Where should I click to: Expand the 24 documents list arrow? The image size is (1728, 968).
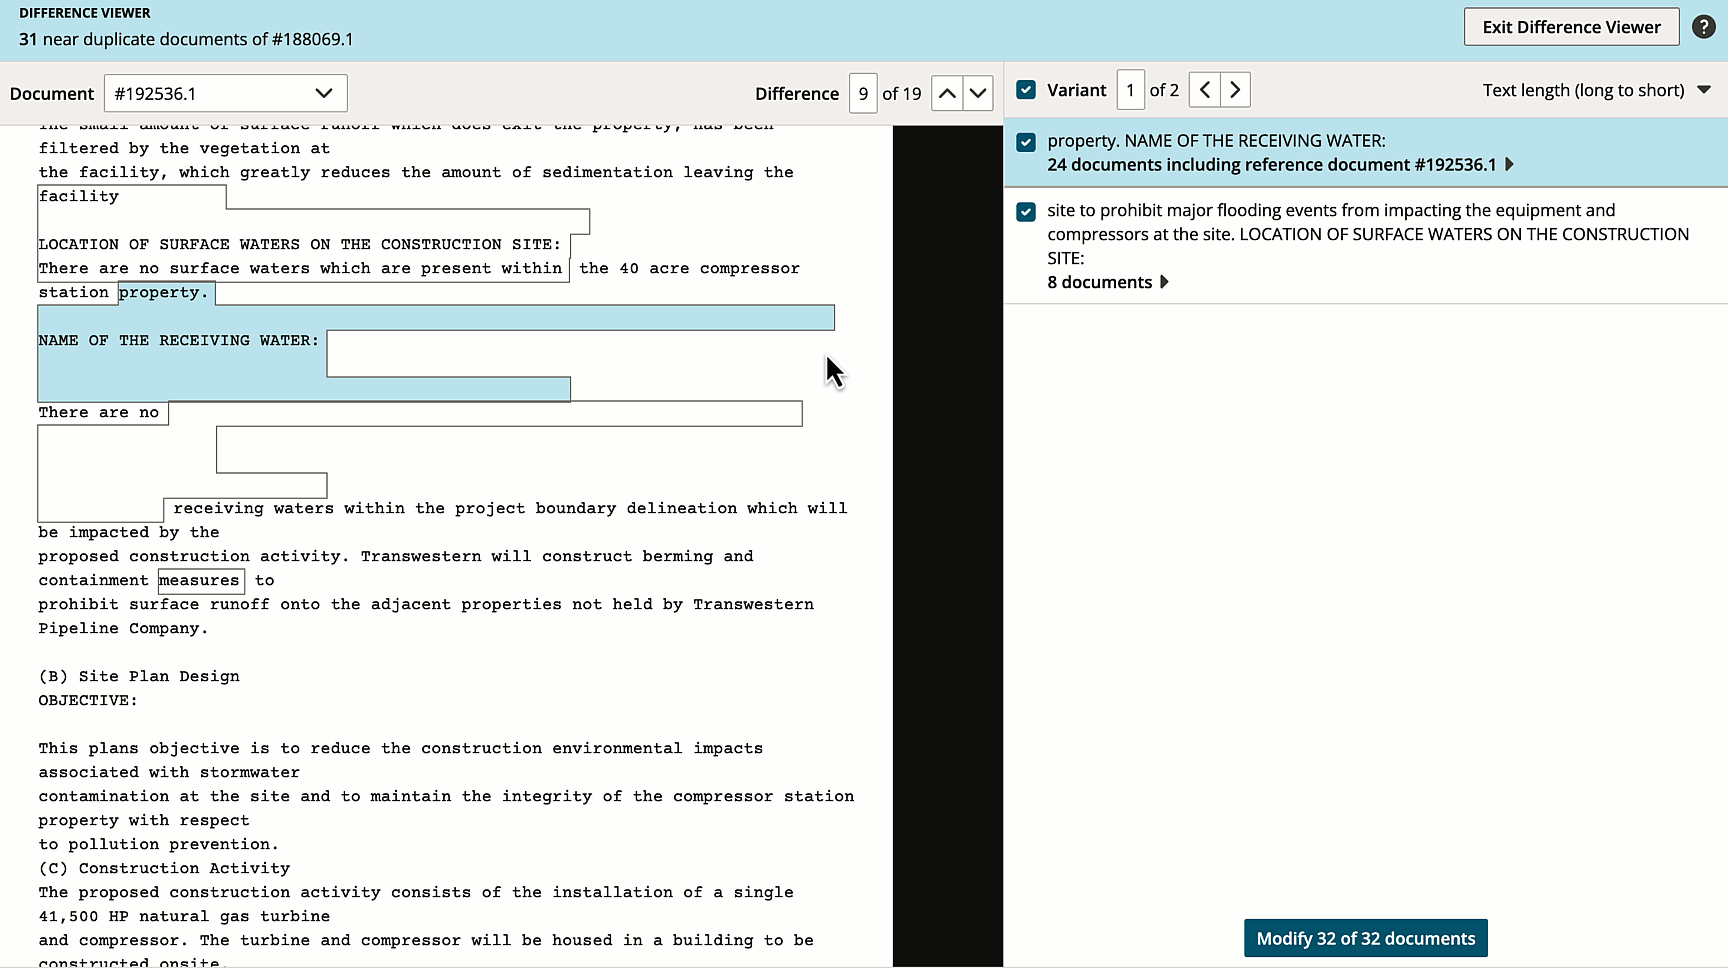(1510, 165)
